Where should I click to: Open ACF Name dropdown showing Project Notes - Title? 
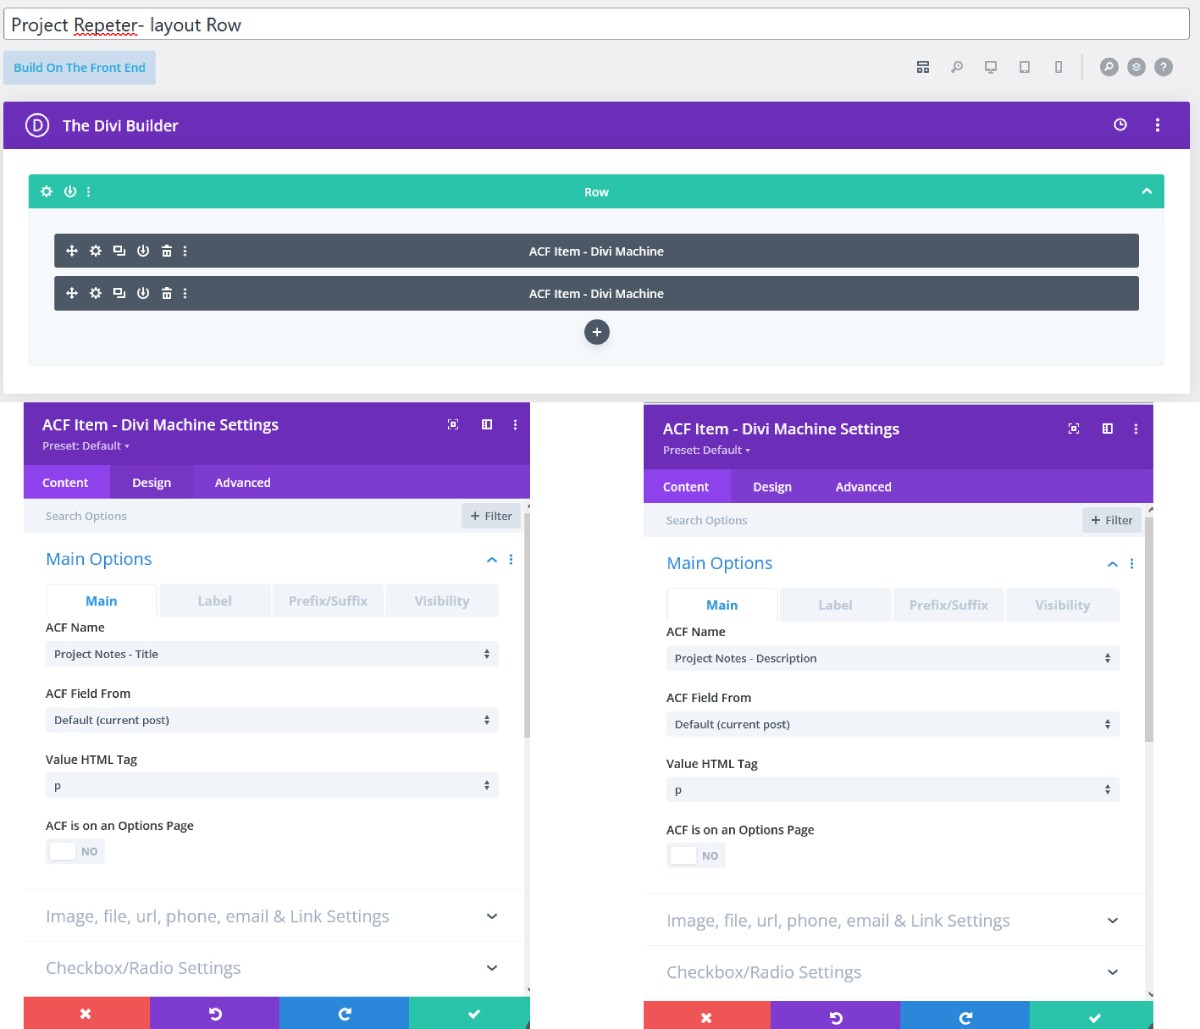tap(271, 654)
